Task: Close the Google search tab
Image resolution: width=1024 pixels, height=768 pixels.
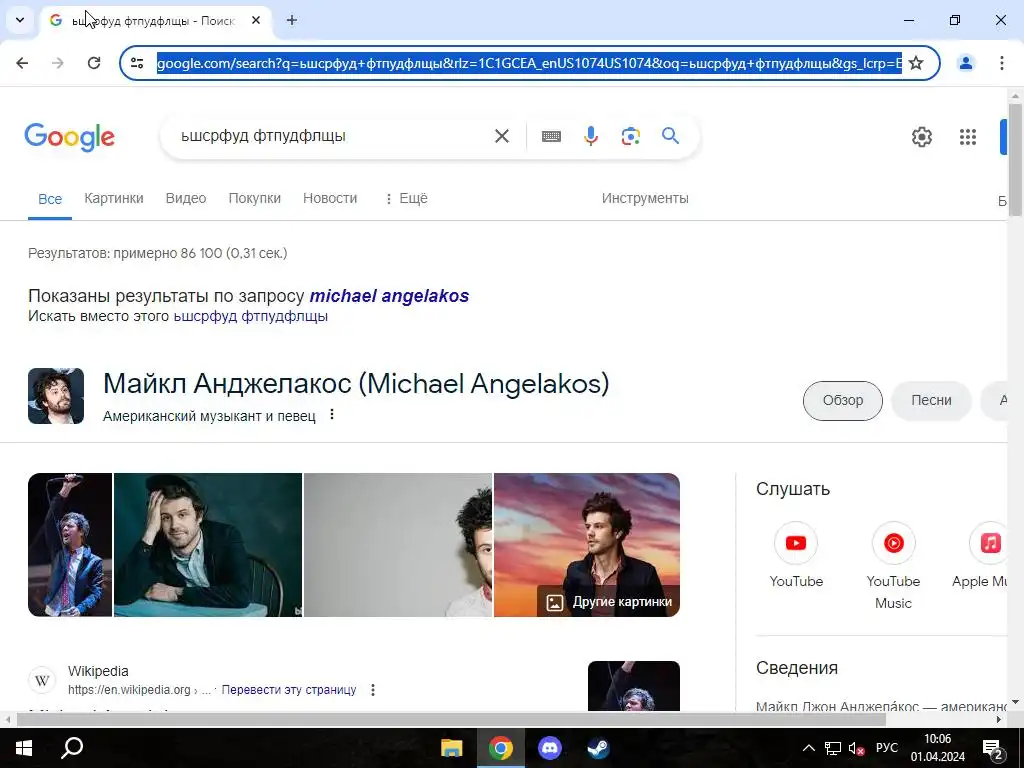Action: 256,20
